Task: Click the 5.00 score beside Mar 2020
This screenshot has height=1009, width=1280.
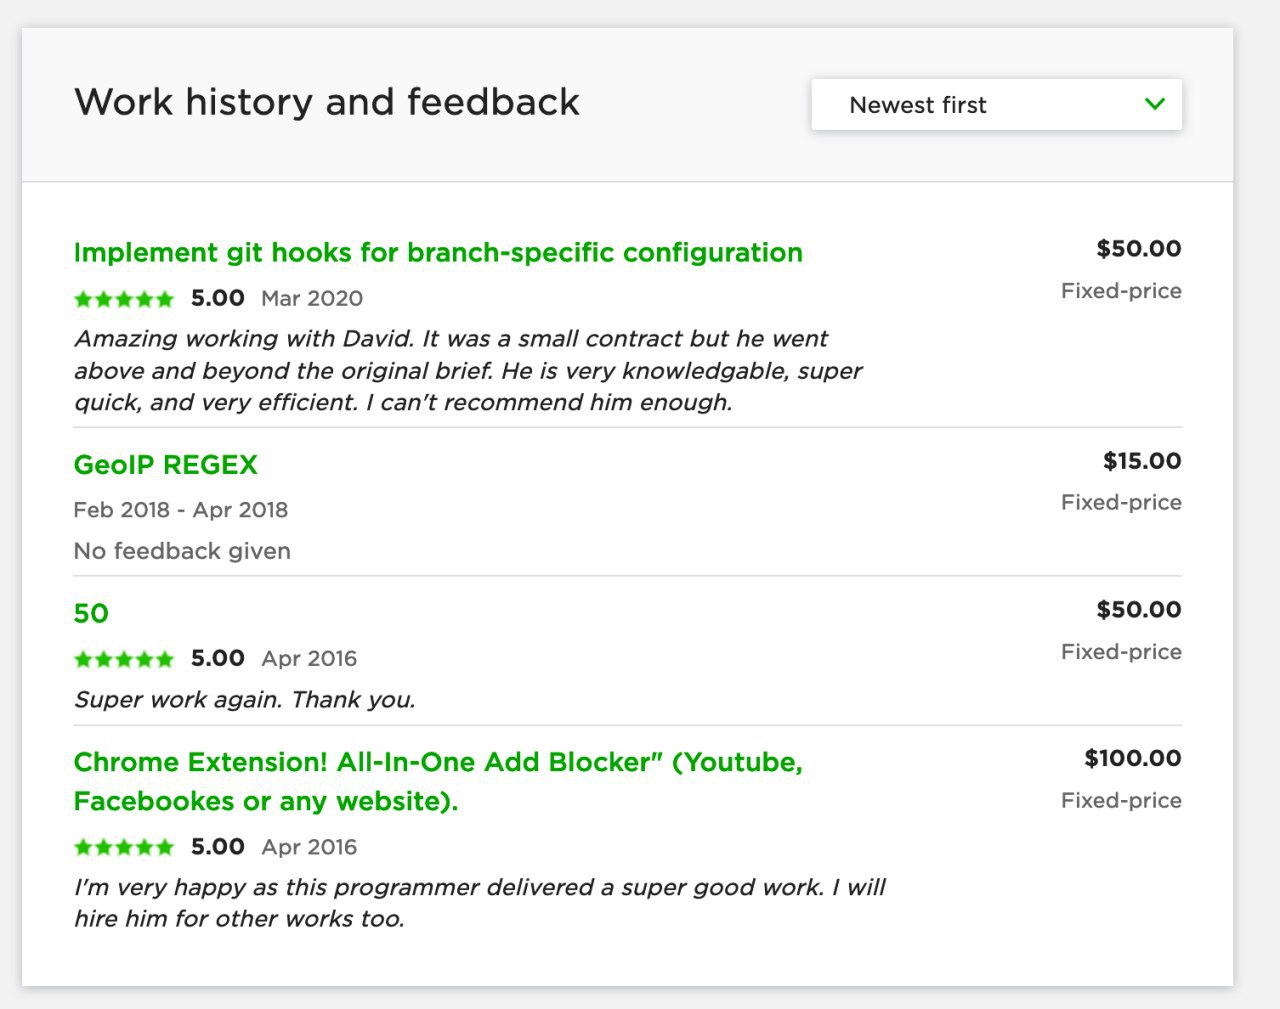Action: [x=218, y=298]
